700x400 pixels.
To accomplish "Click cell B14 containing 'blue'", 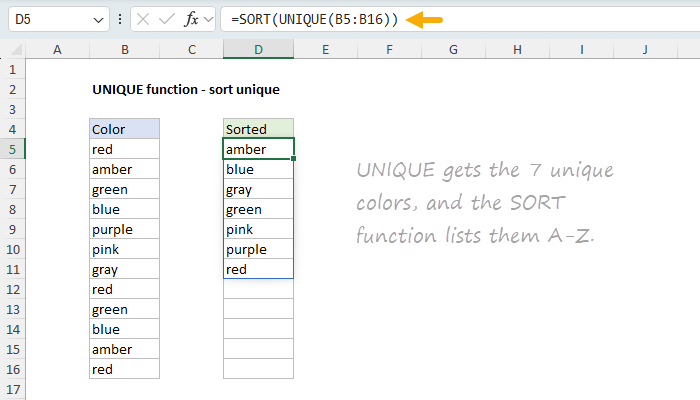I will [125, 329].
